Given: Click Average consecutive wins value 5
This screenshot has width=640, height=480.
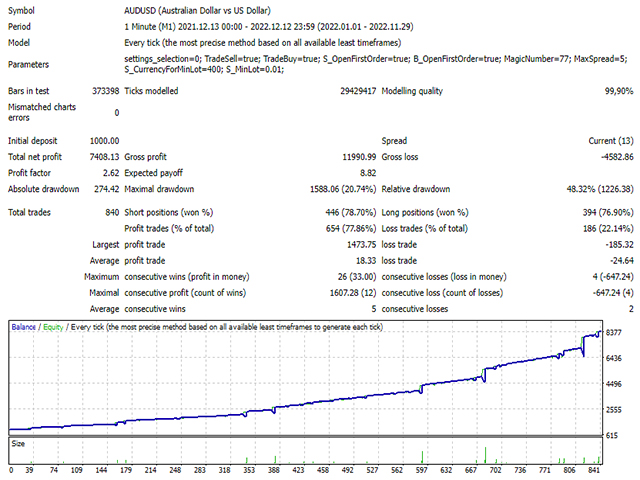Looking at the screenshot, I should (x=373, y=309).
